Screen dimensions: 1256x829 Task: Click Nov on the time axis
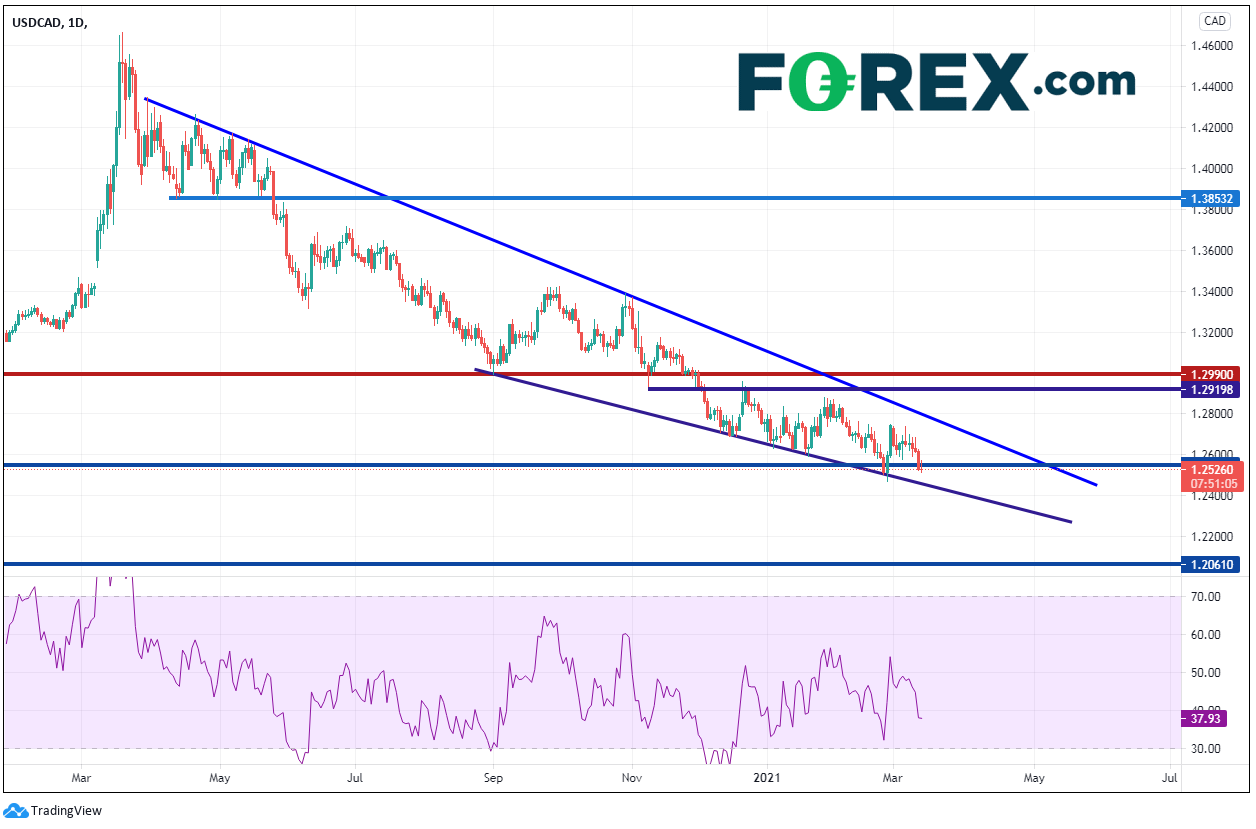[630, 776]
